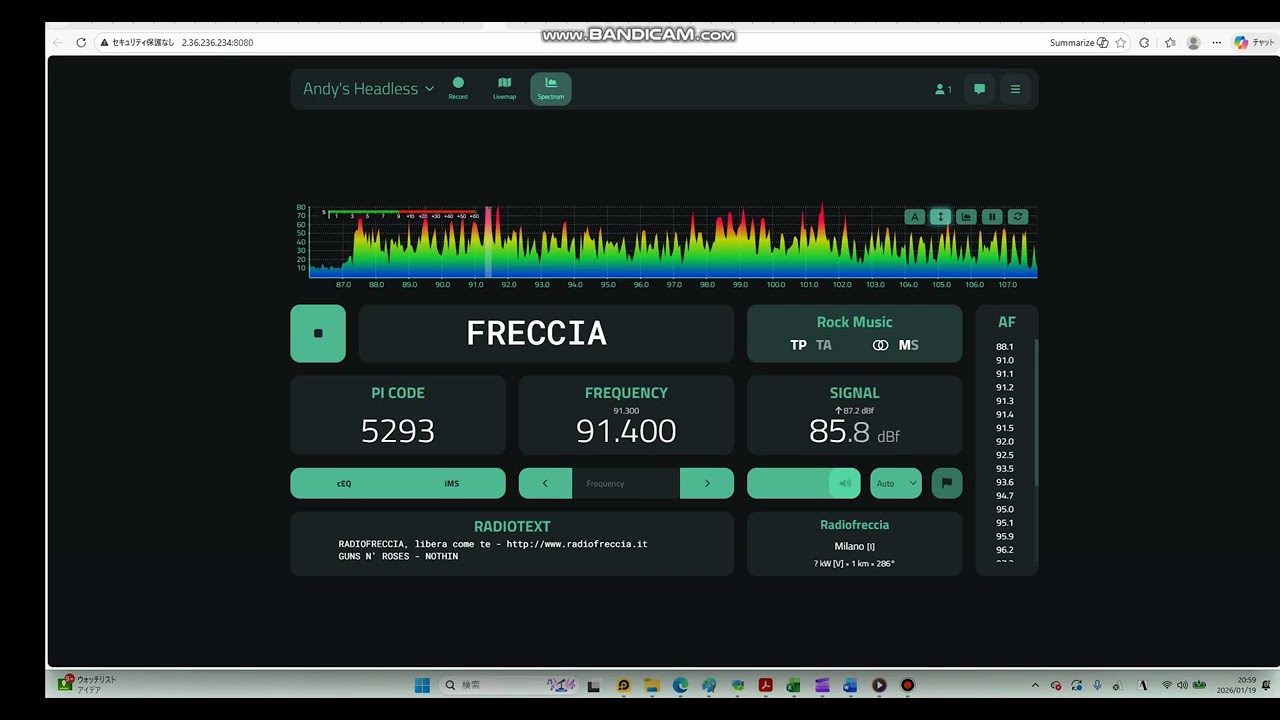Toggle spectrum vertical scale arrows button
This screenshot has width=1280, height=720.
(940, 217)
